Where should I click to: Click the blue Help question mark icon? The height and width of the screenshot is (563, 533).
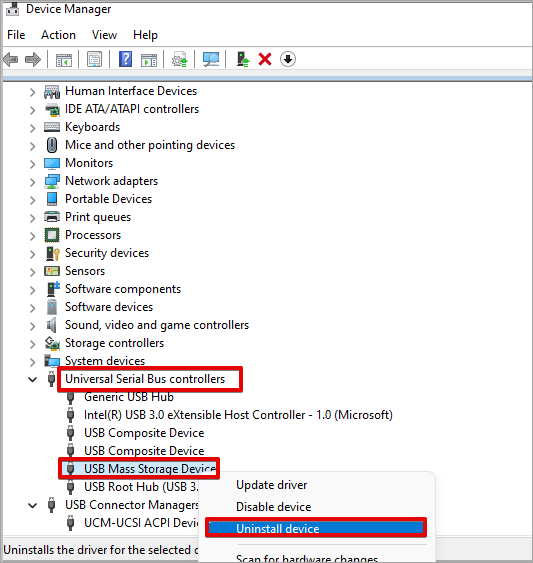point(125,59)
